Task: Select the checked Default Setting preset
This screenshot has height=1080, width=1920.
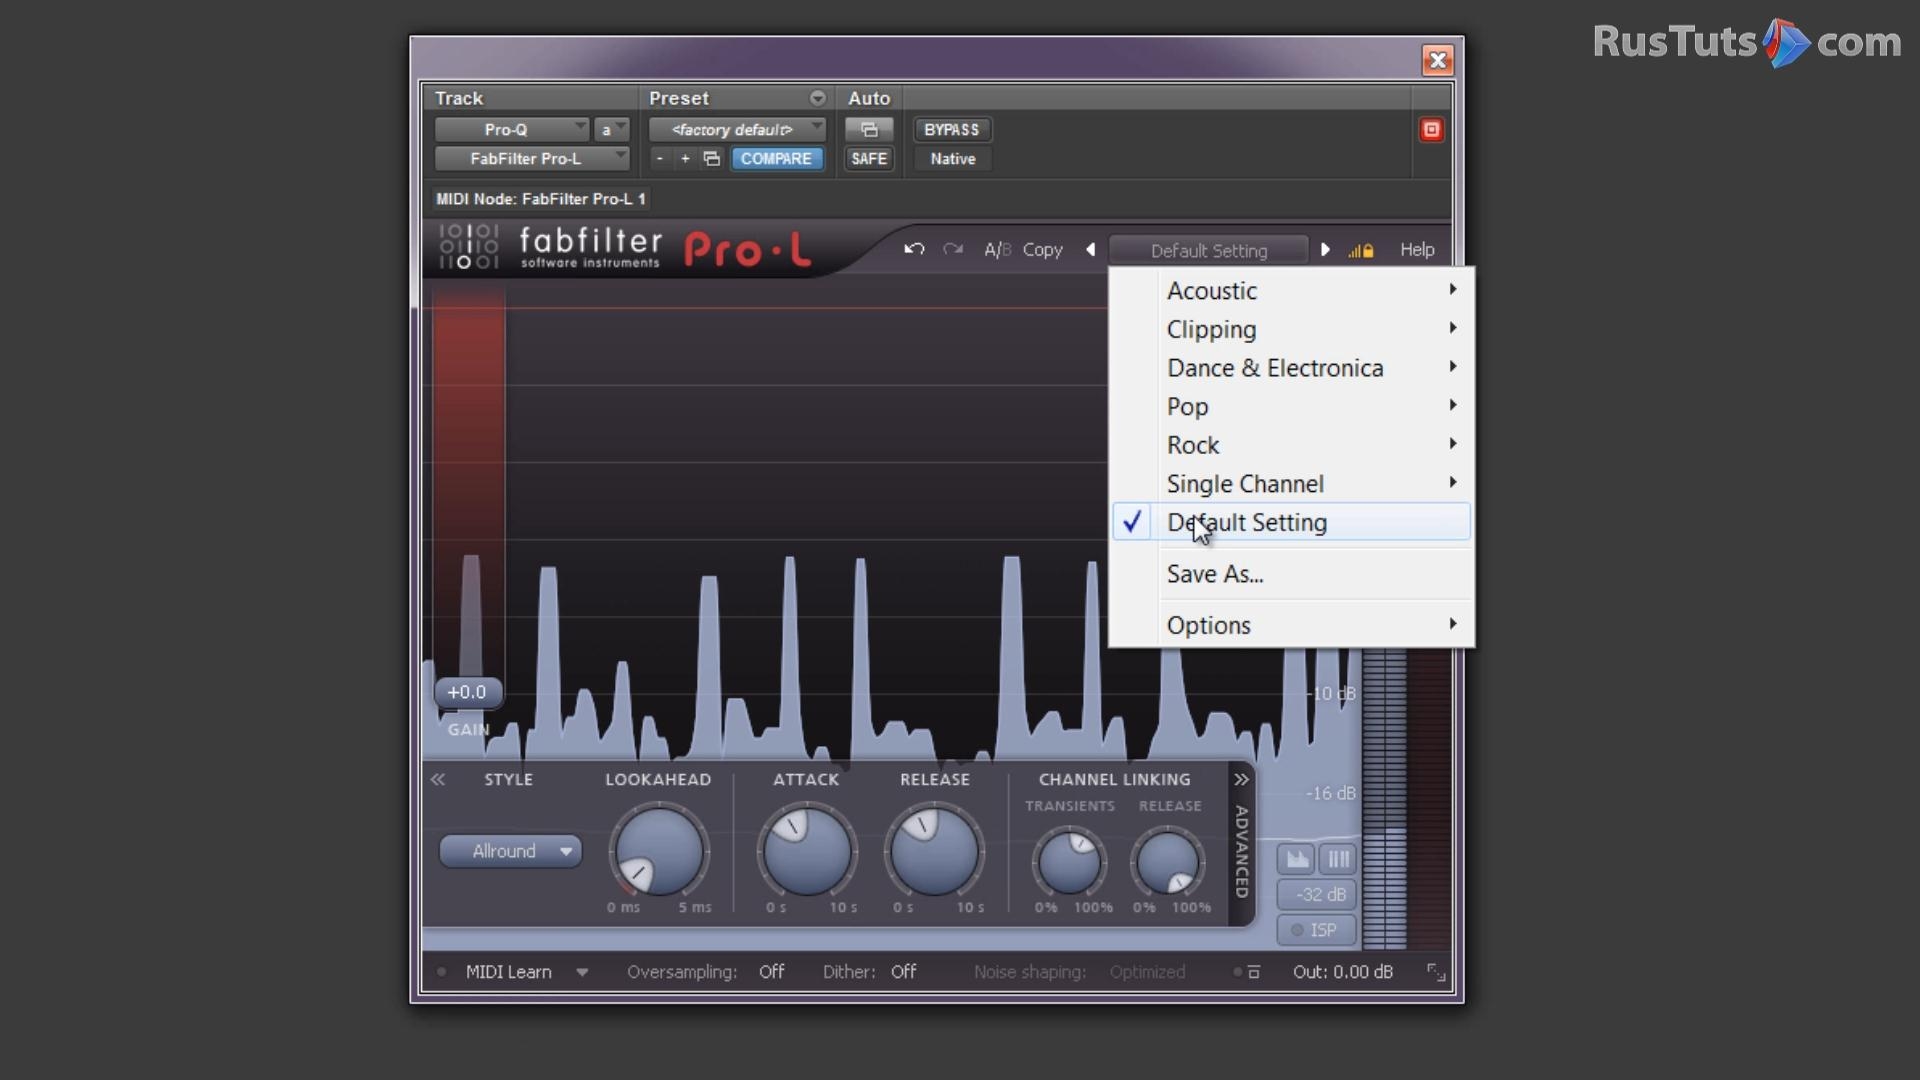Action: point(1292,522)
